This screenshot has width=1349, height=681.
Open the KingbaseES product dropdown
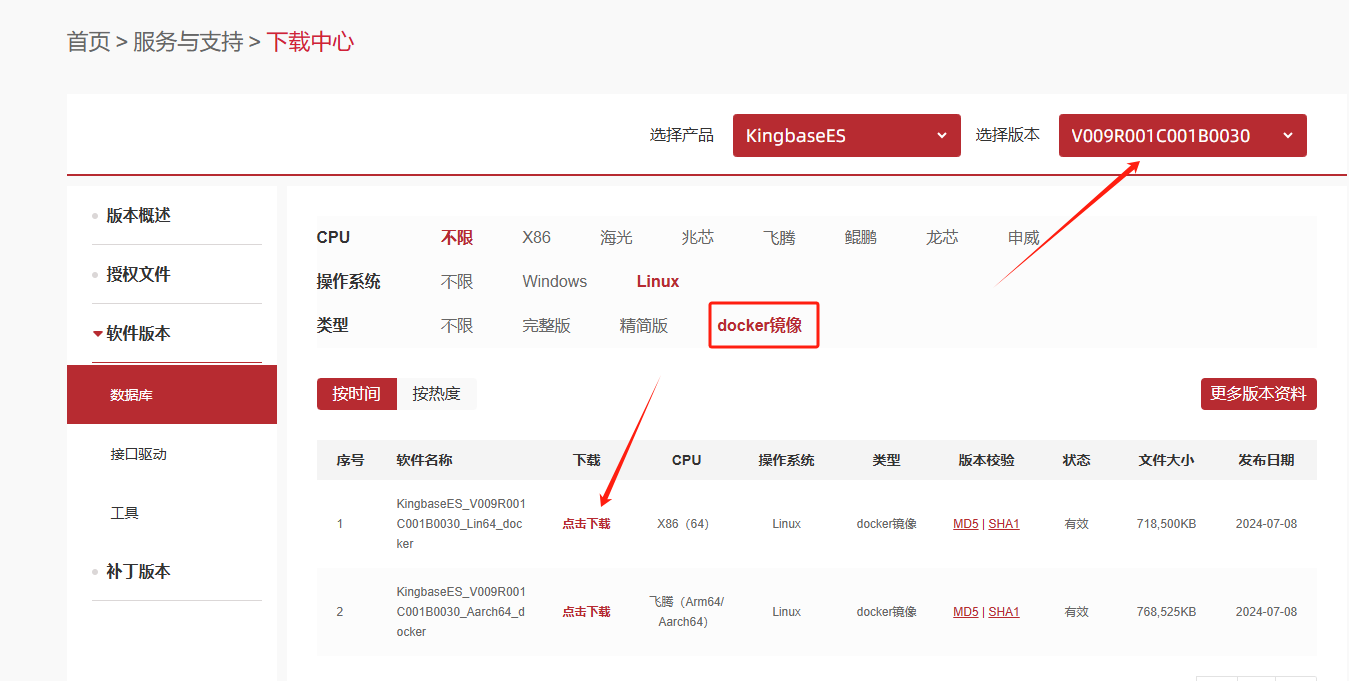(846, 136)
